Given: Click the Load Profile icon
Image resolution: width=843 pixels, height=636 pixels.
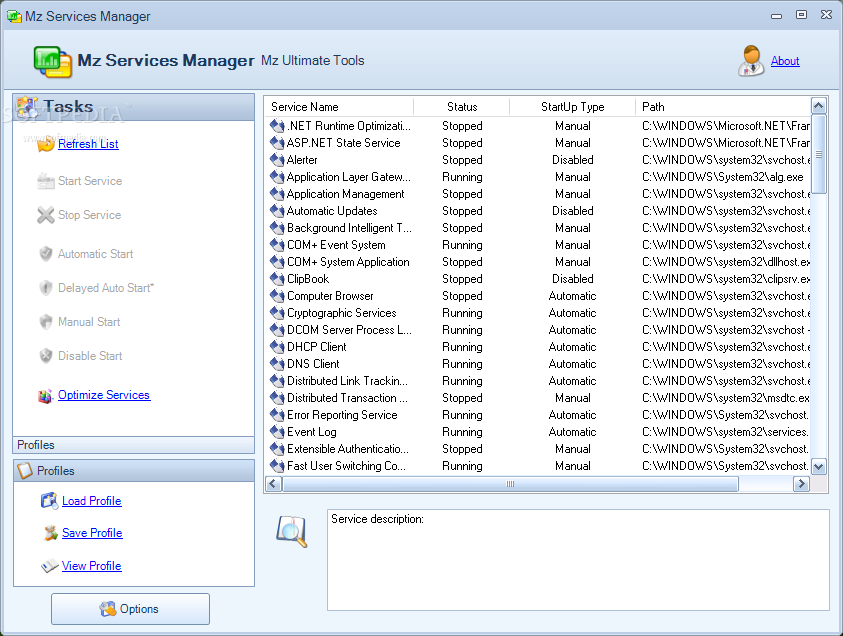Looking at the screenshot, I should 49,501.
